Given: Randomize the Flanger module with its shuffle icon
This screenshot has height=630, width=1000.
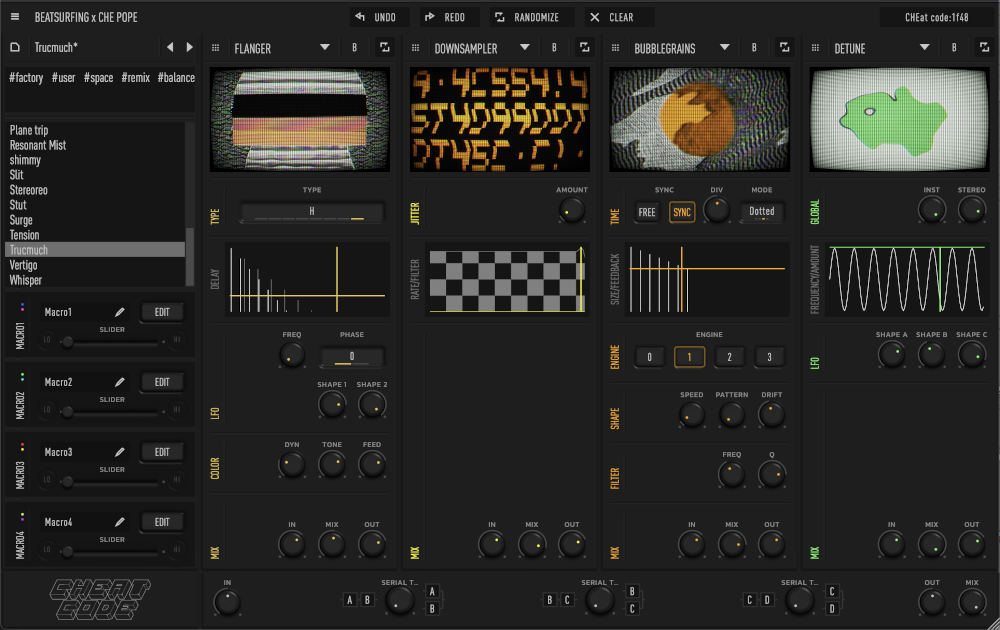Looking at the screenshot, I should (x=384, y=47).
